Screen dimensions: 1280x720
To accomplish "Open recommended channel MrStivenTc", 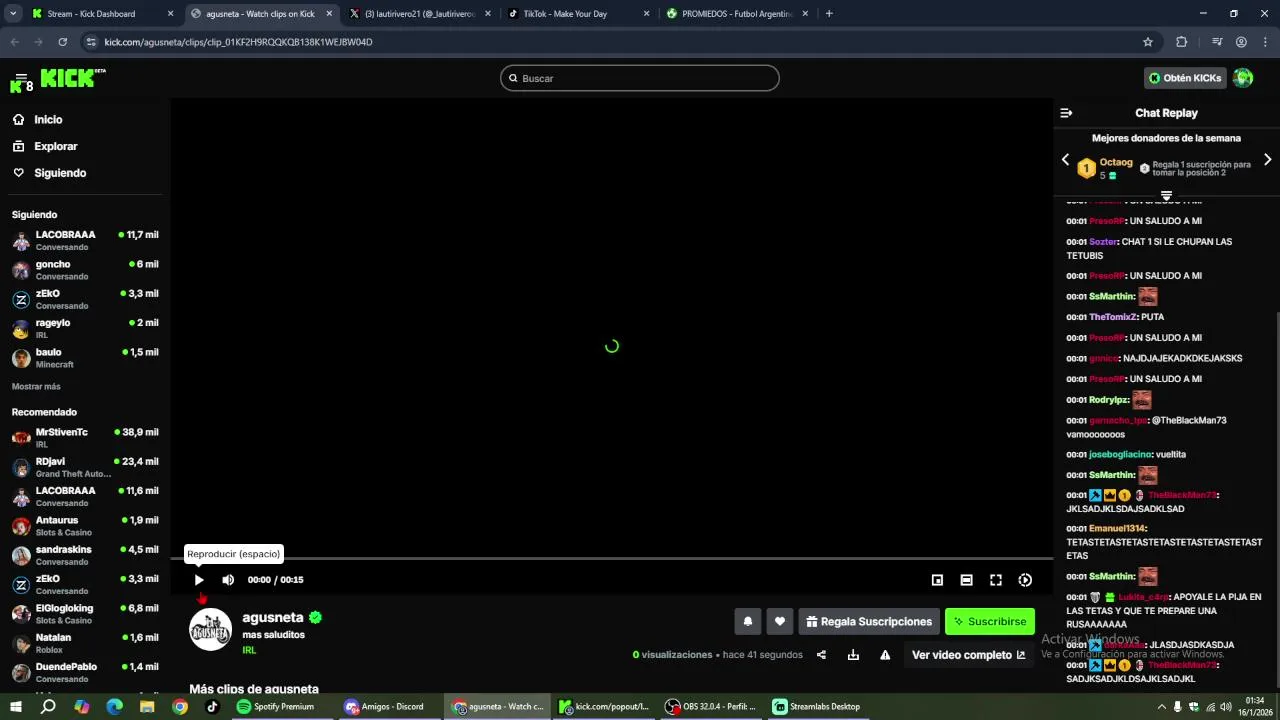I will point(85,438).
